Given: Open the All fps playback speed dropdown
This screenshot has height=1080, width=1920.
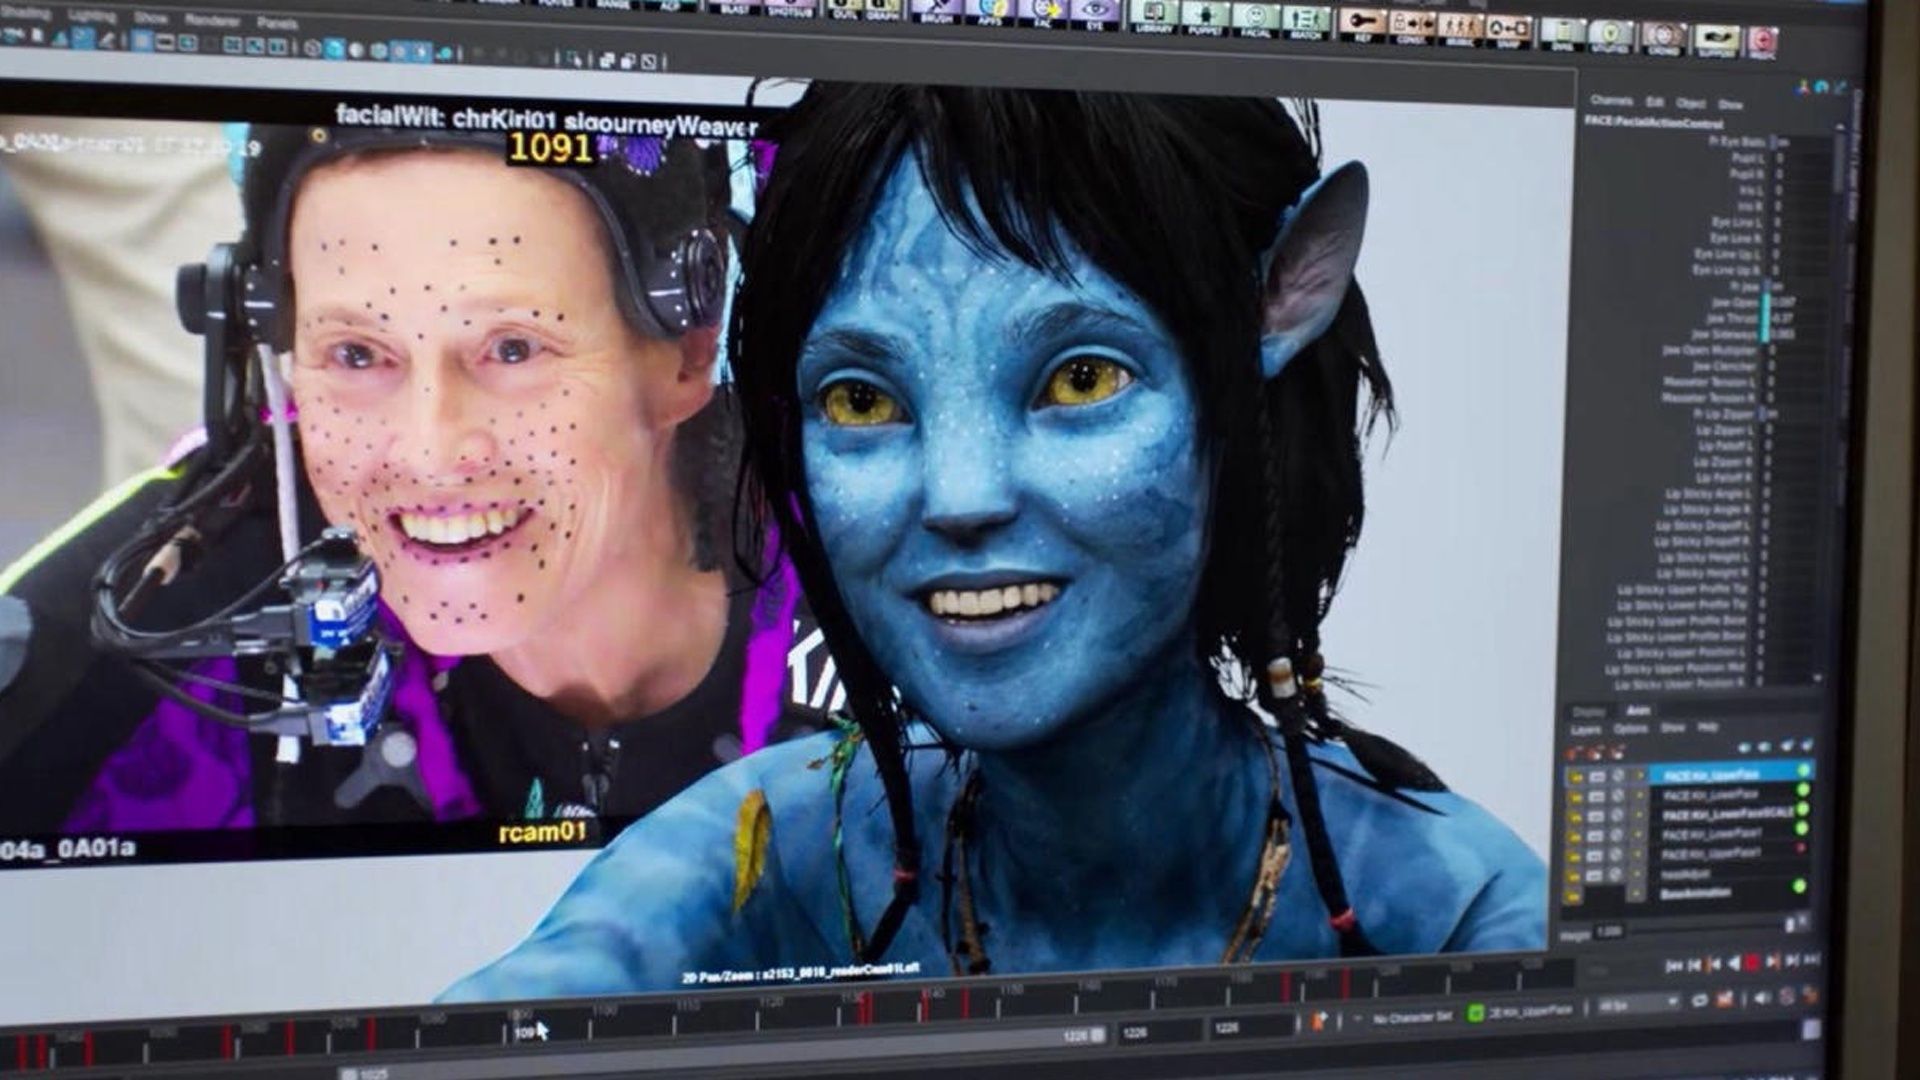Looking at the screenshot, I should [1636, 1005].
